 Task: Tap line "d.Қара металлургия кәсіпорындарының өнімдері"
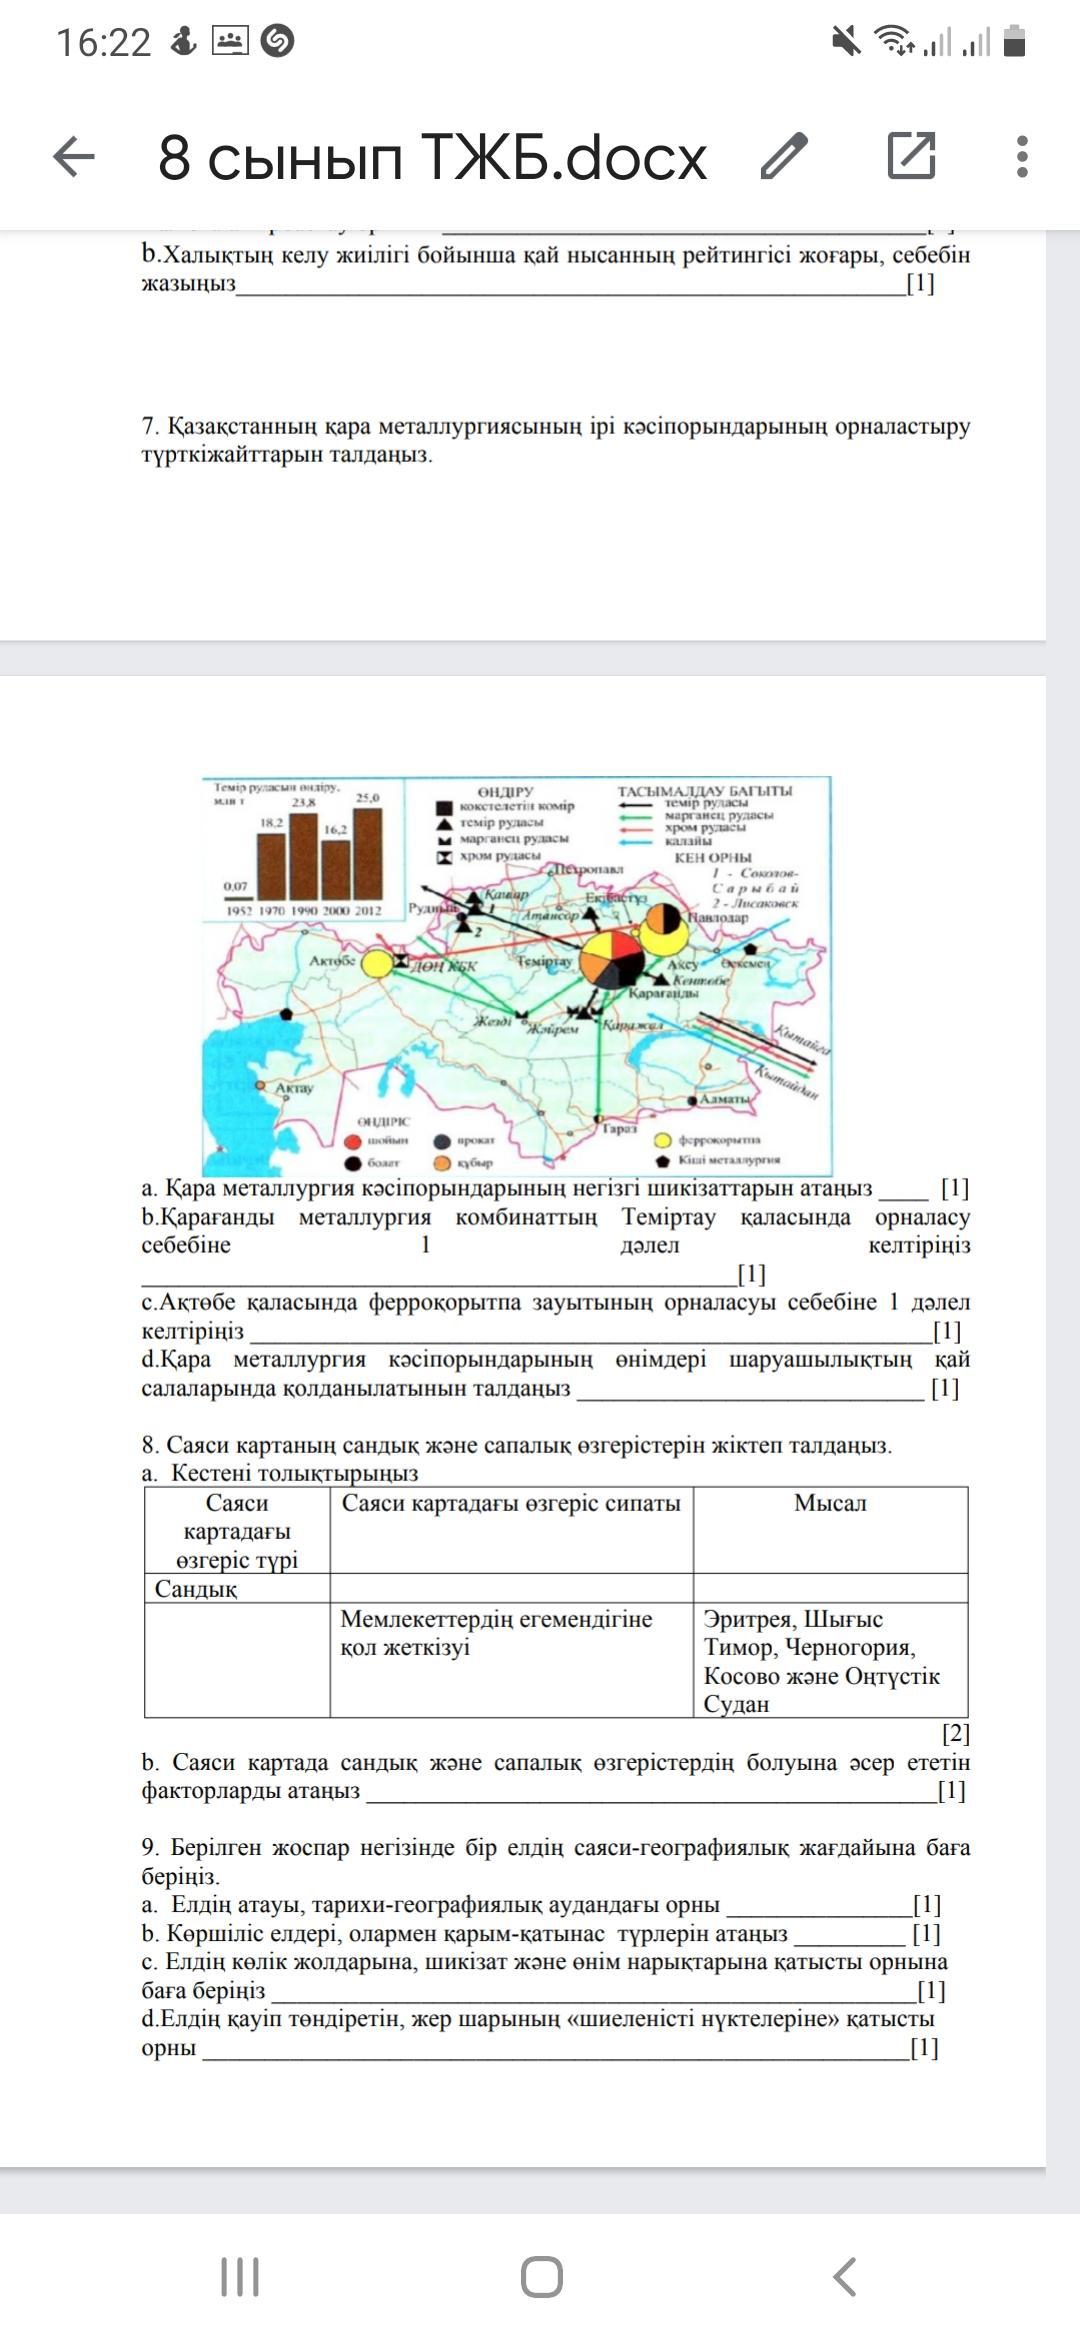pos(556,1373)
